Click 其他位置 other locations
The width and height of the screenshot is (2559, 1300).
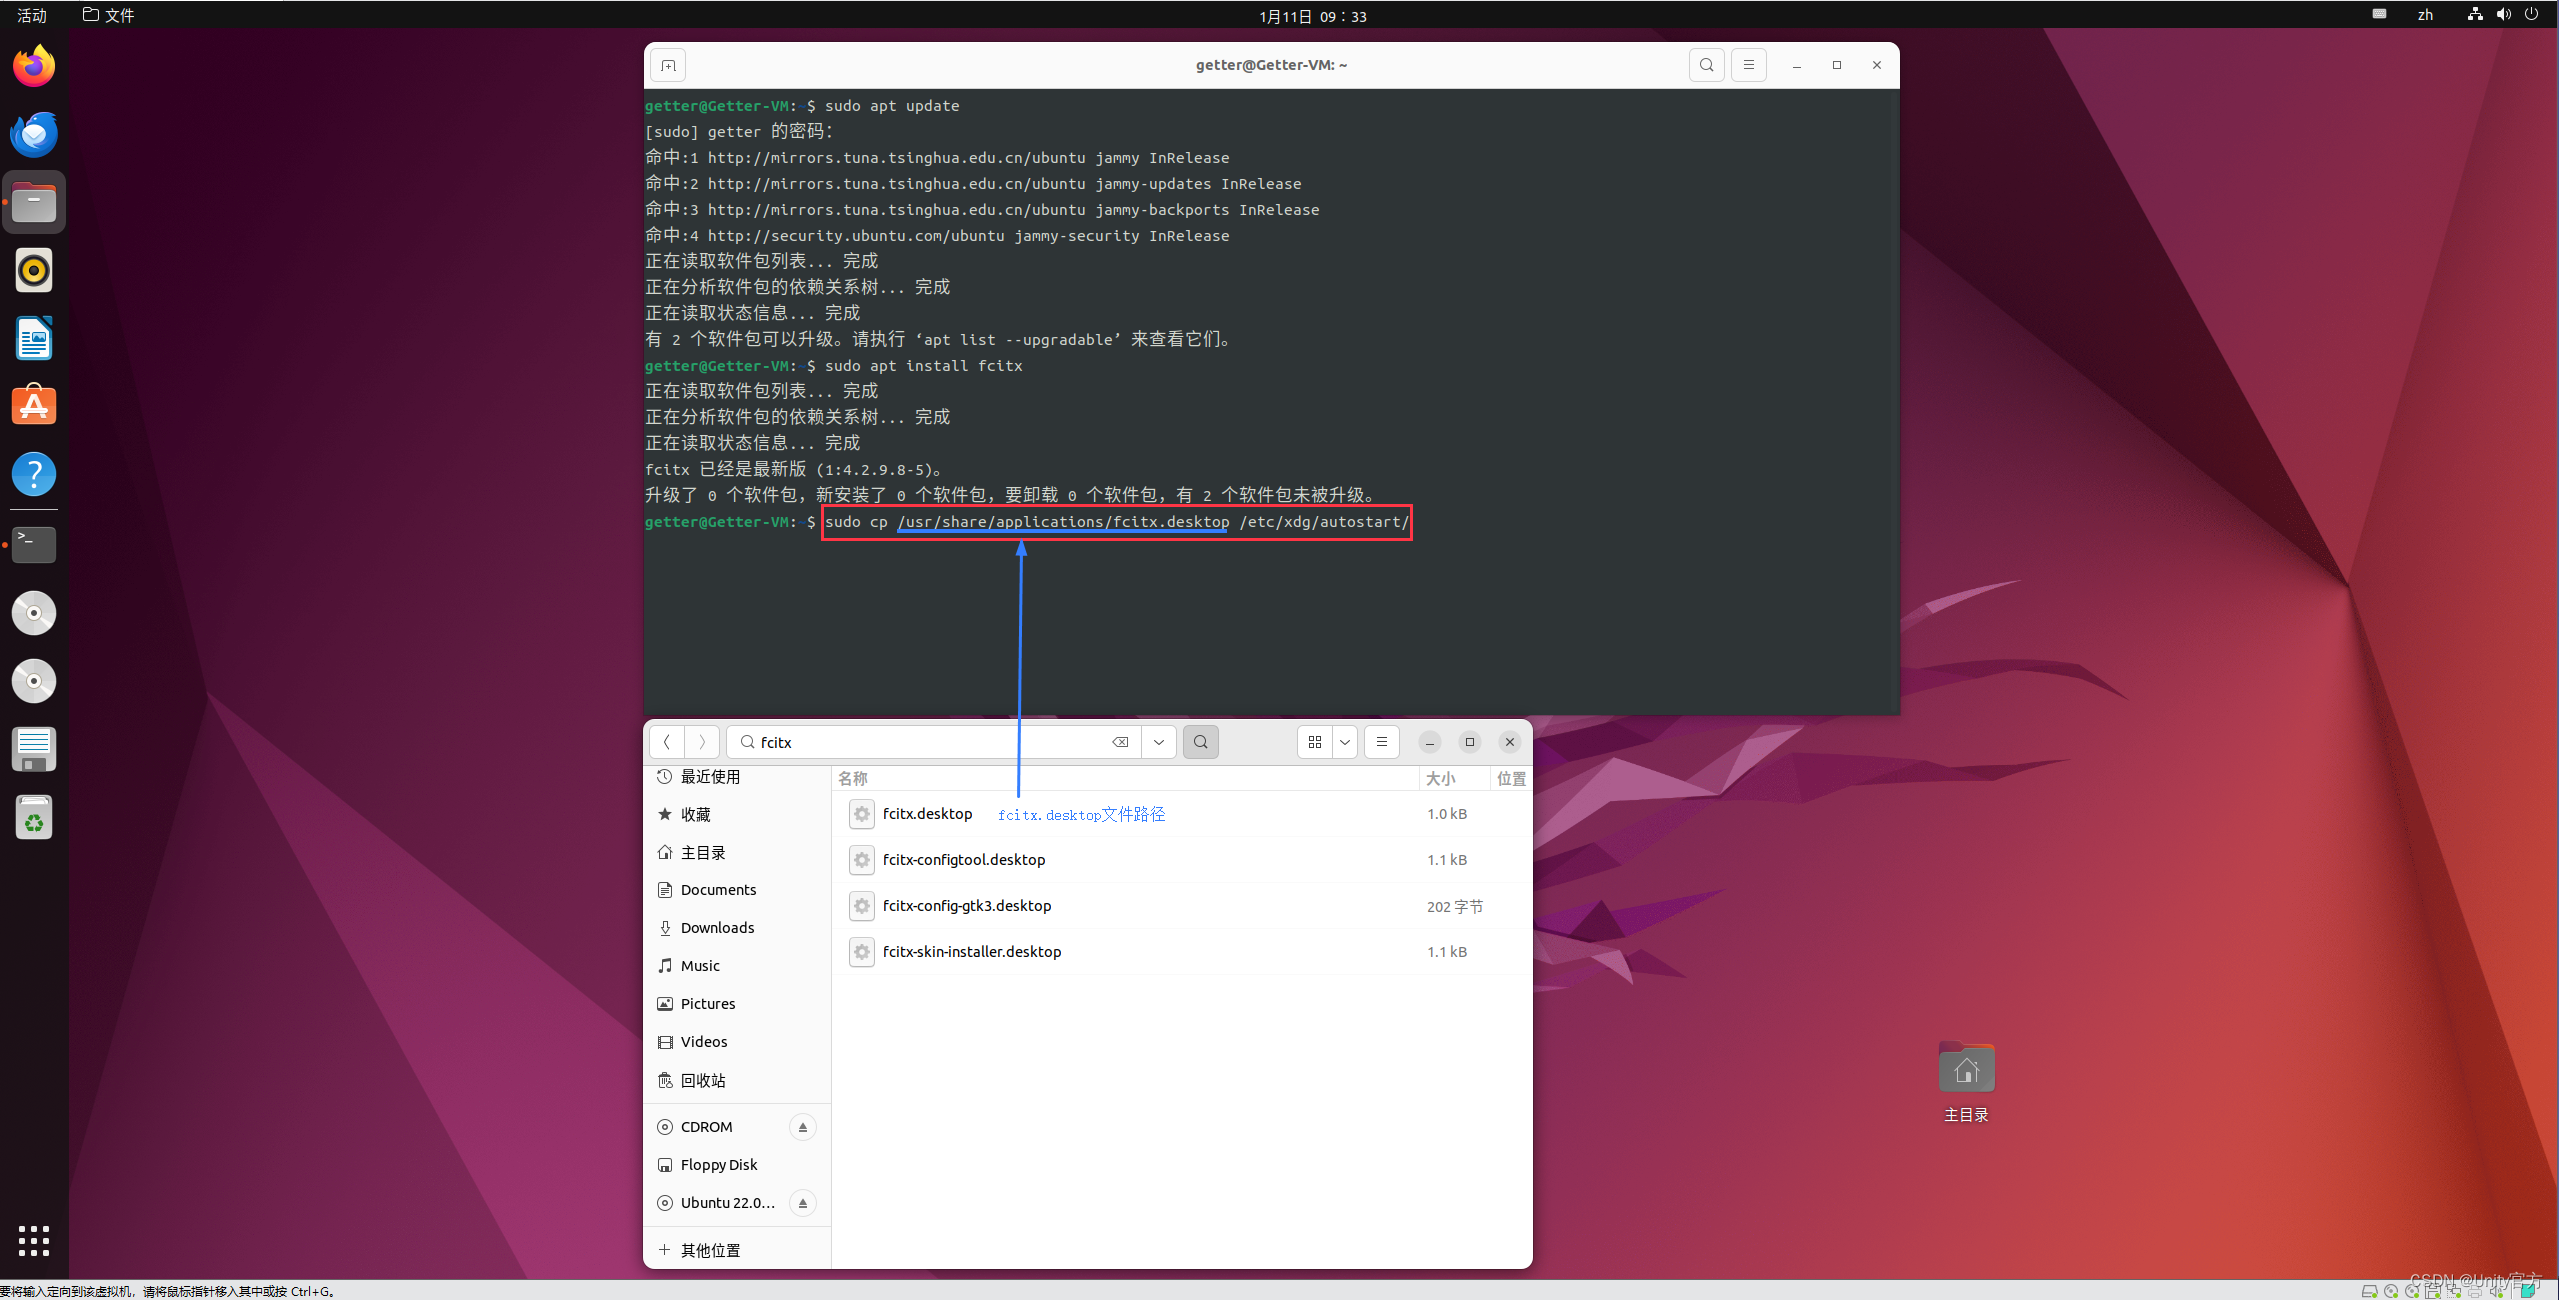pyautogui.click(x=709, y=1251)
